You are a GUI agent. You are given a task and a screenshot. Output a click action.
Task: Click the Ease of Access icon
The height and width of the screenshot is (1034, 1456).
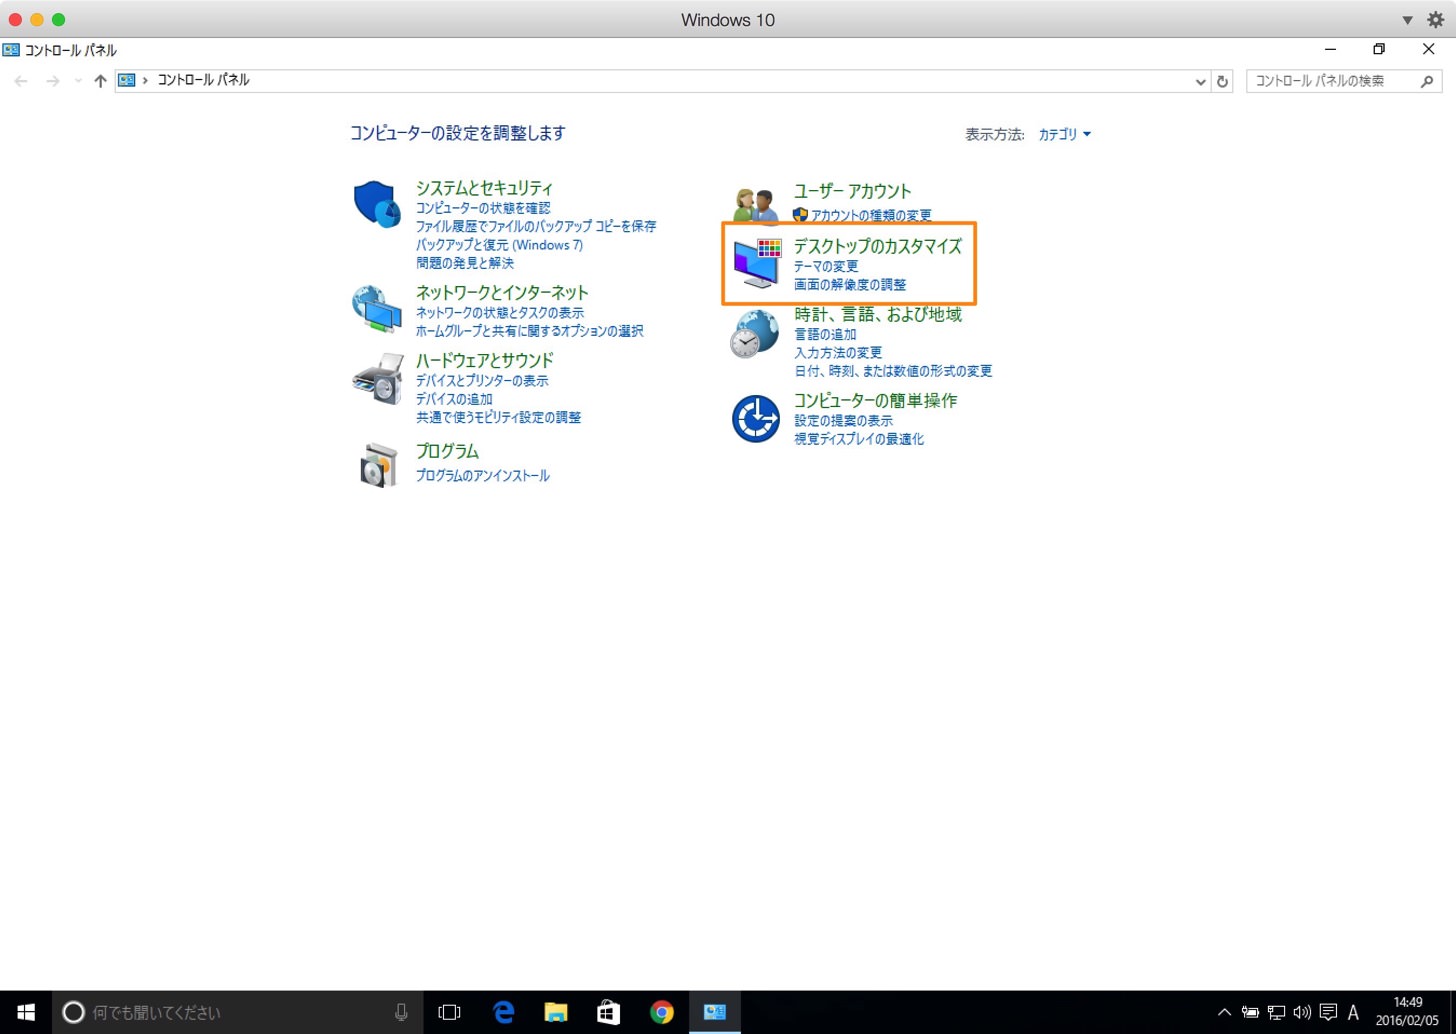[x=755, y=418]
